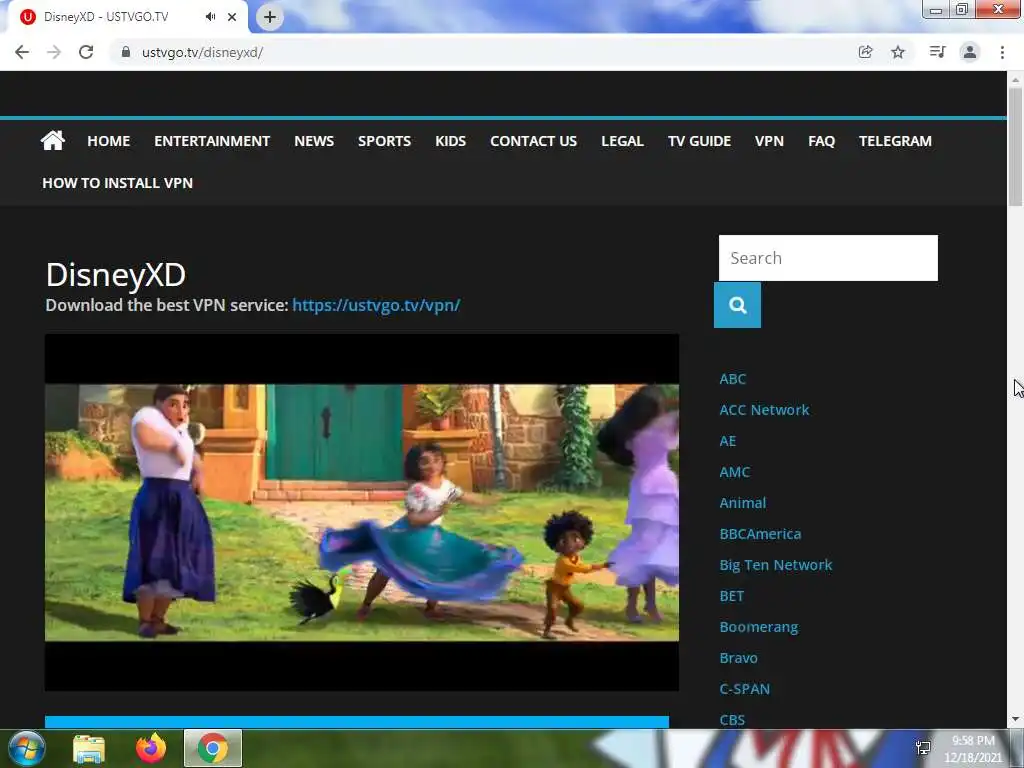
Task: Click the Search input field
Action: (x=828, y=258)
